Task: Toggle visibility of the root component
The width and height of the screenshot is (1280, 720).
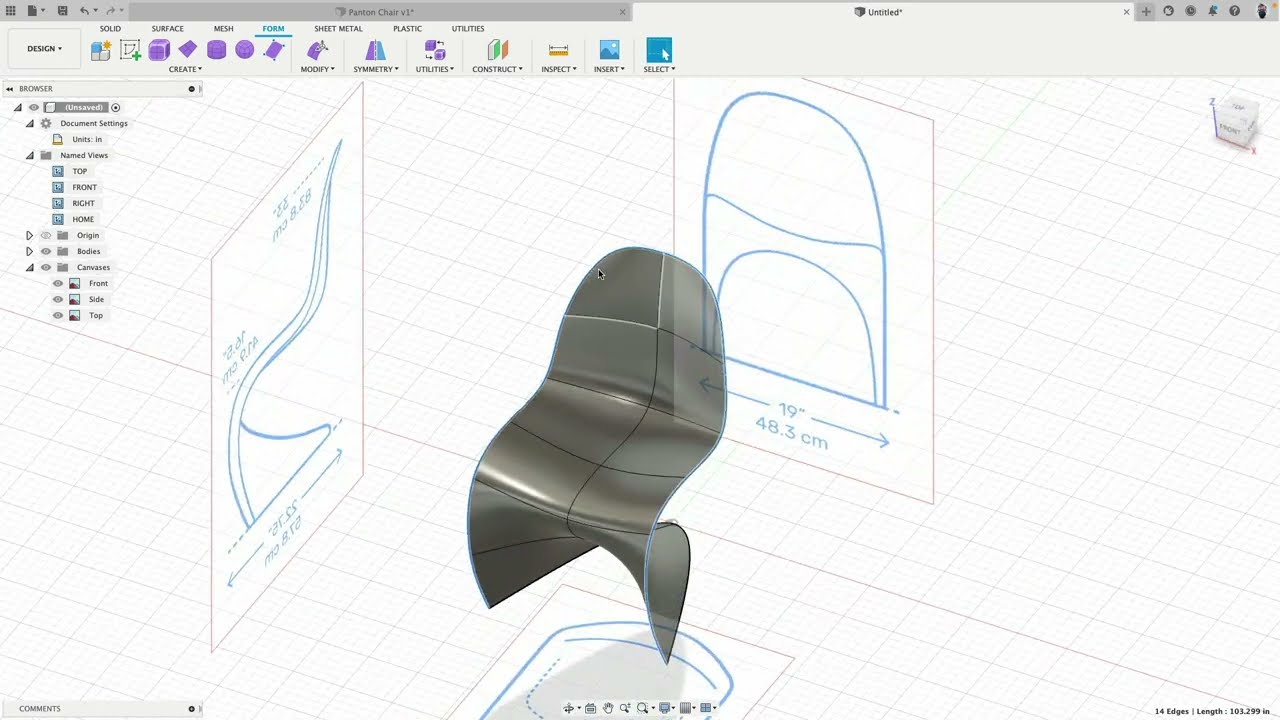Action: pos(33,107)
